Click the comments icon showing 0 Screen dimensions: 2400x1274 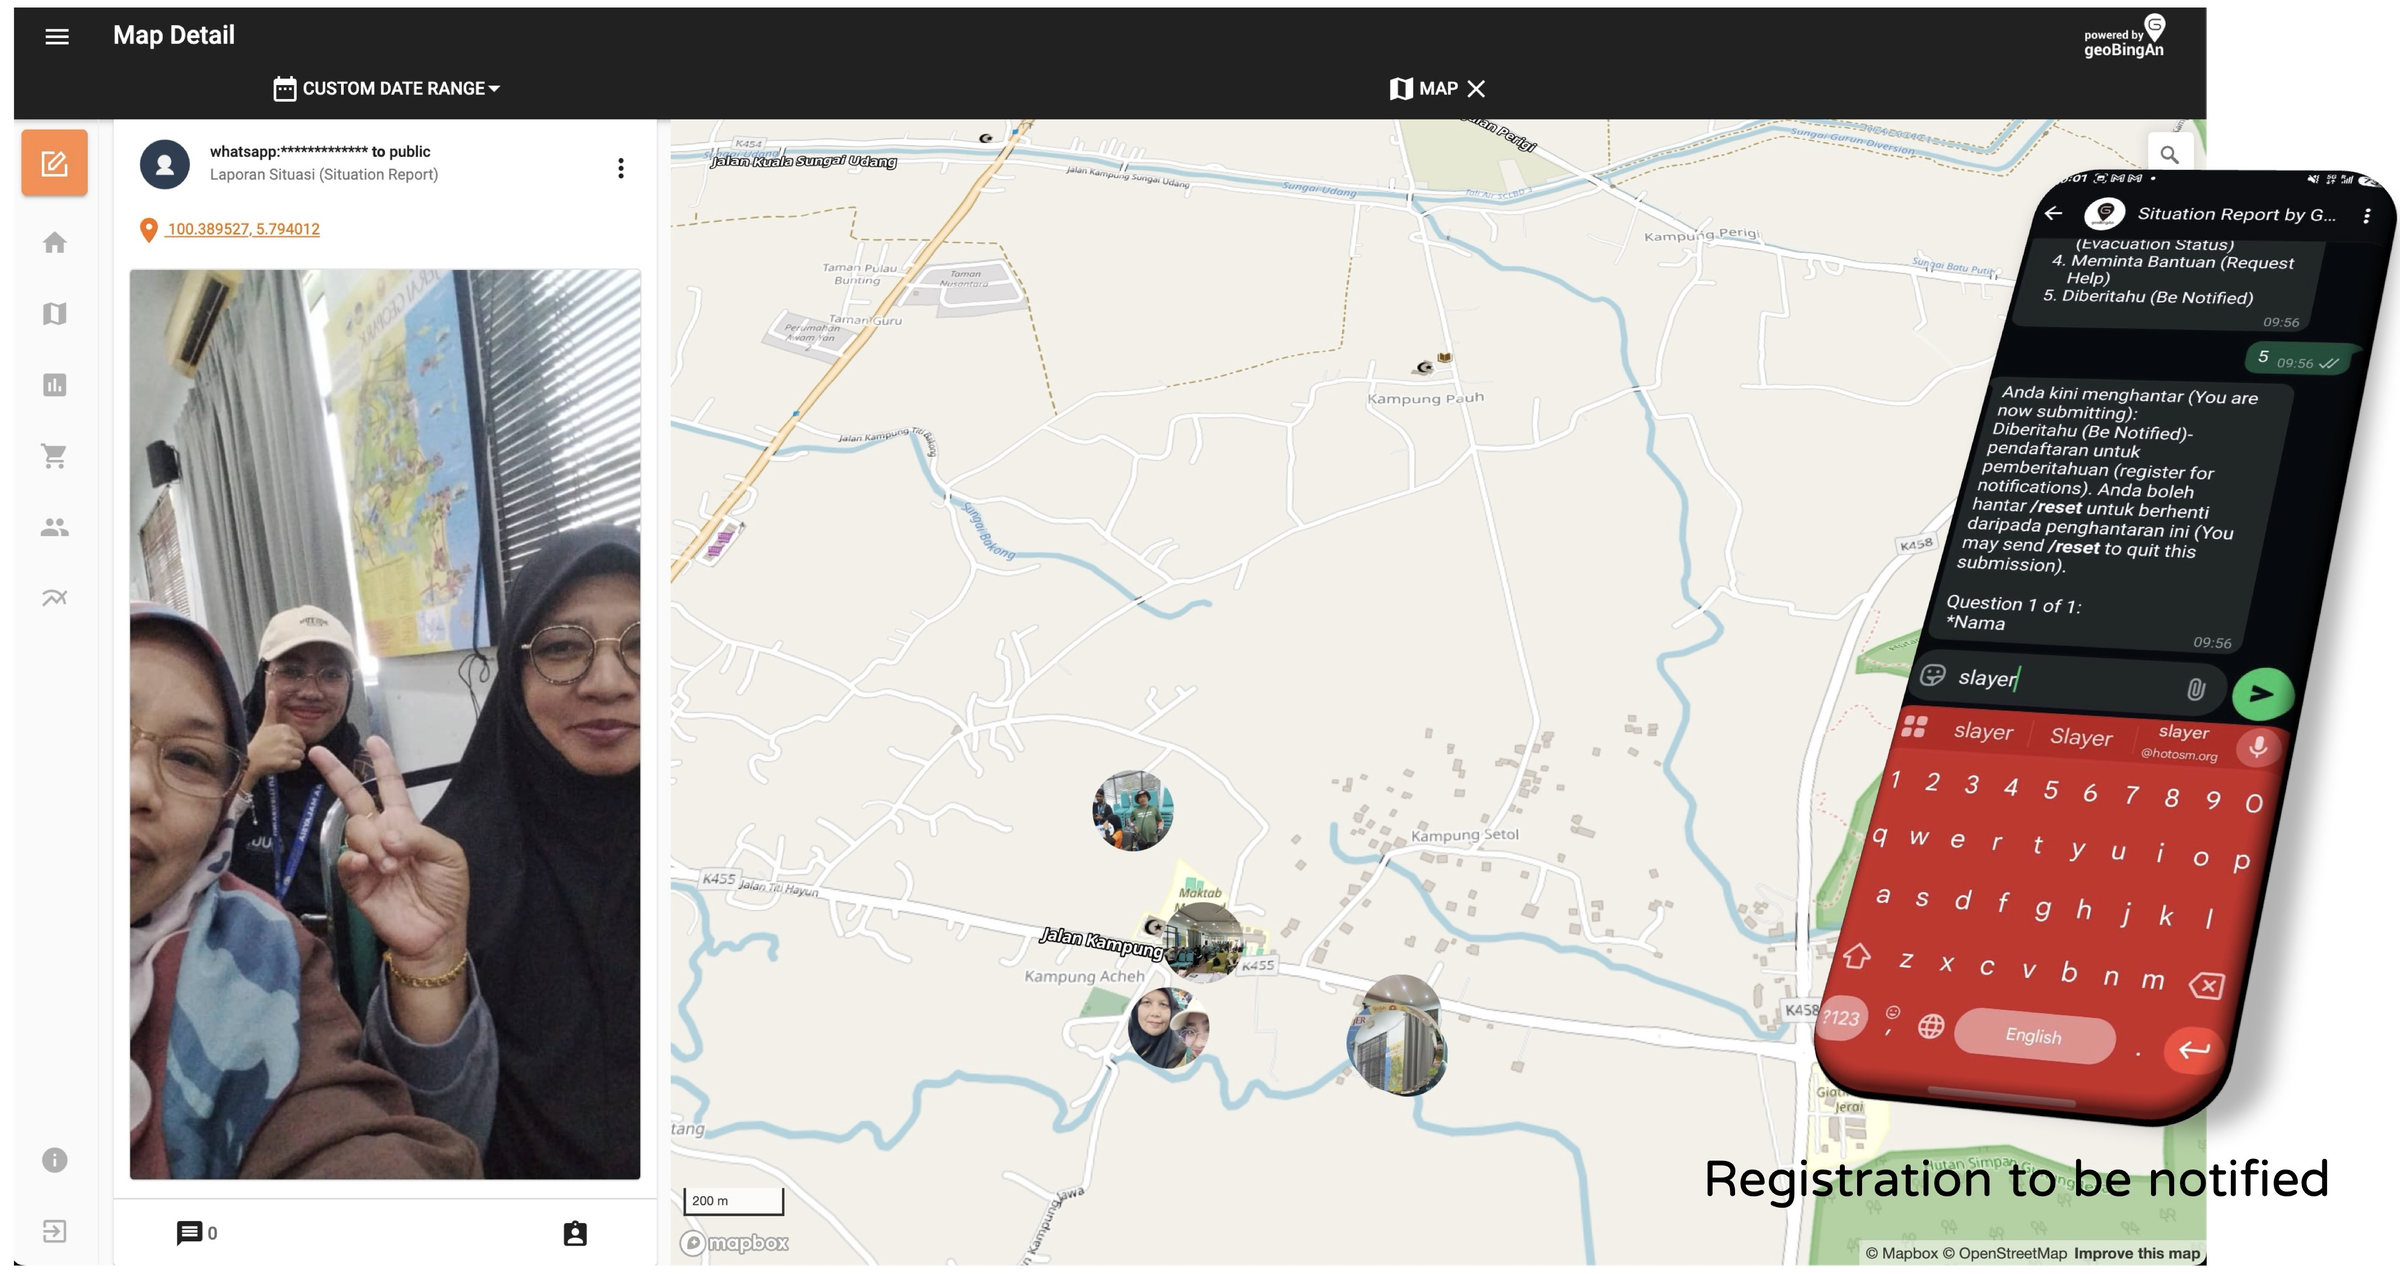(189, 1233)
